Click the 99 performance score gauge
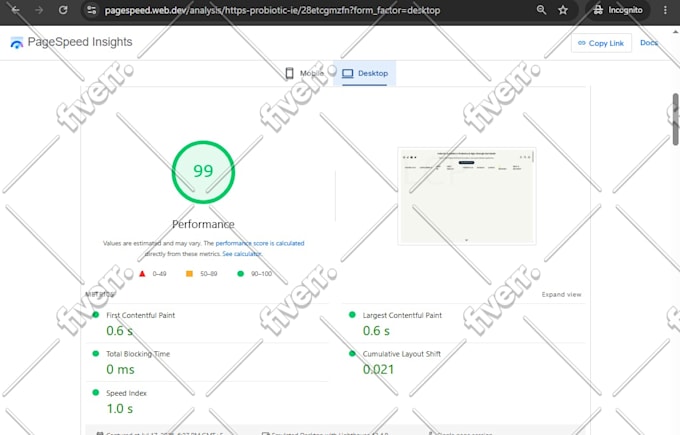The height and width of the screenshot is (435, 680). tap(203, 172)
